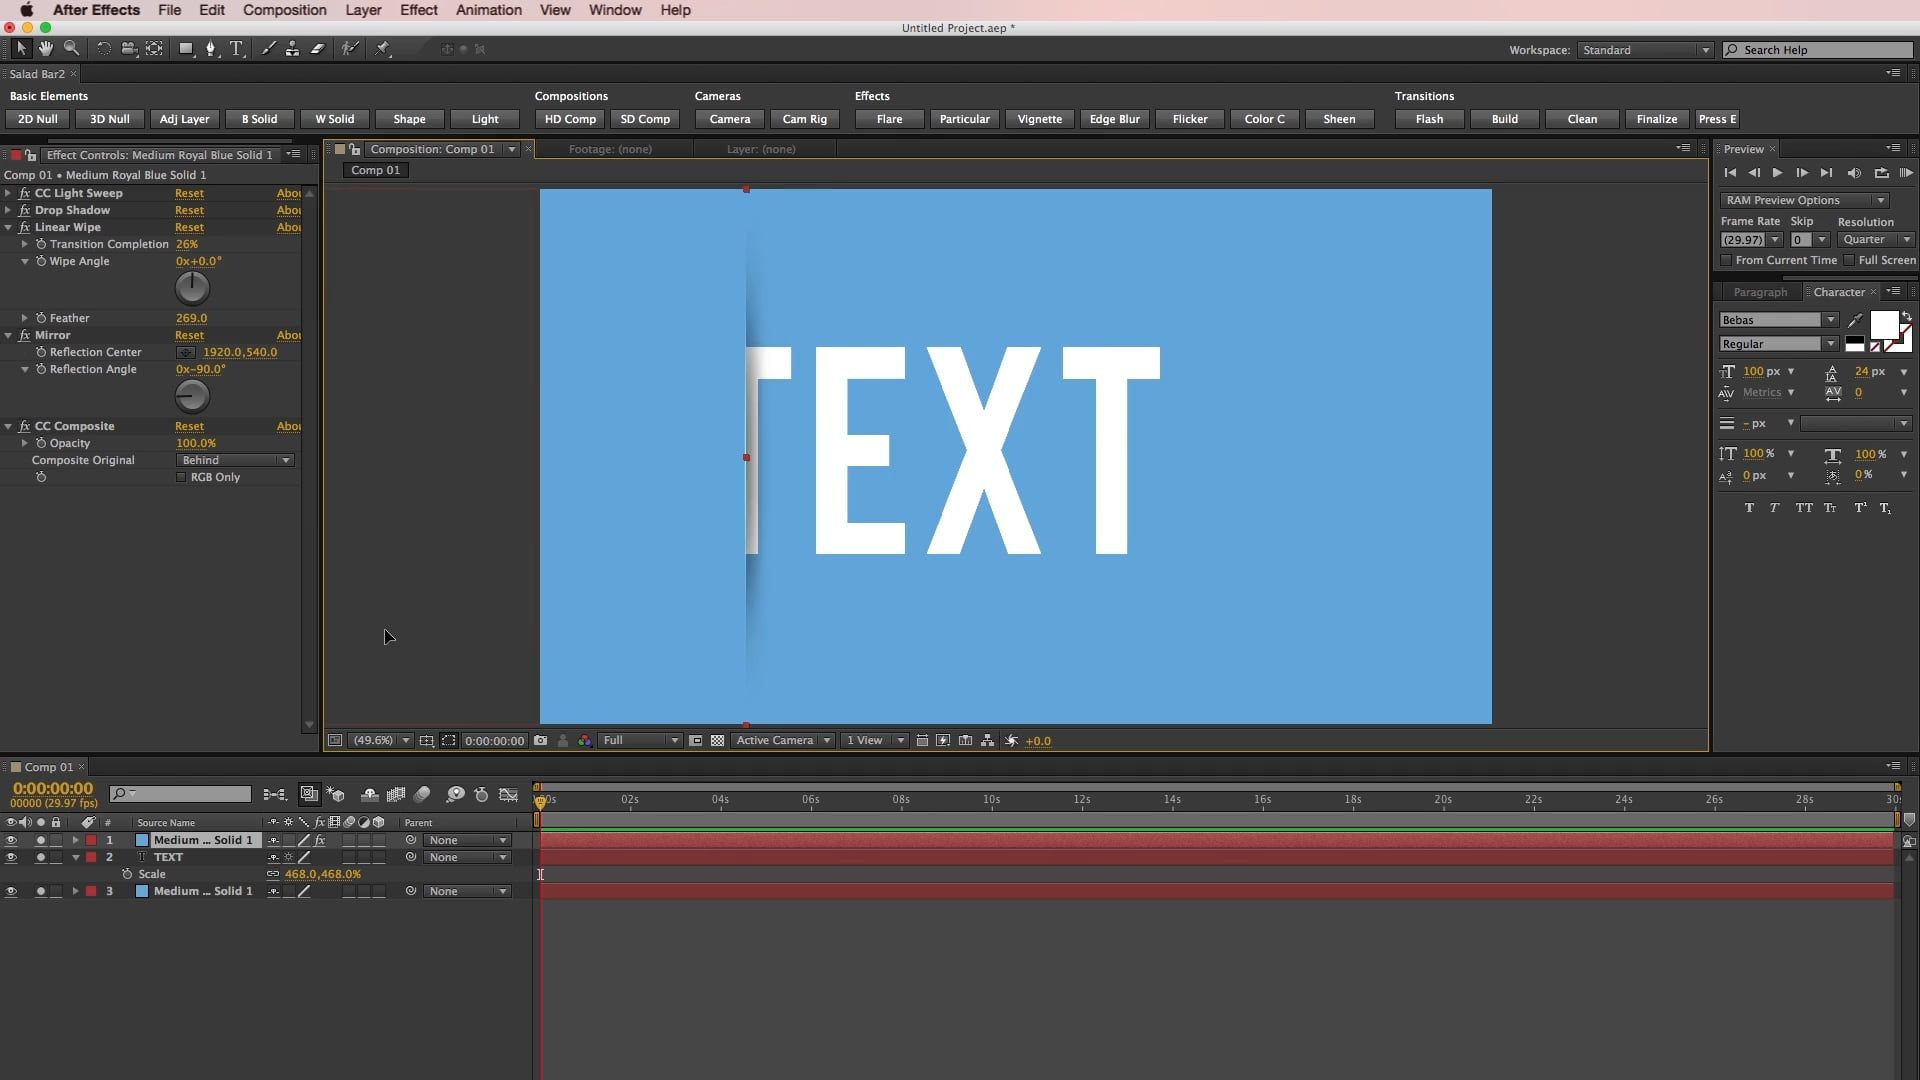Click the Adj Layer button
Screen dimensions: 1920x1080
(184, 119)
